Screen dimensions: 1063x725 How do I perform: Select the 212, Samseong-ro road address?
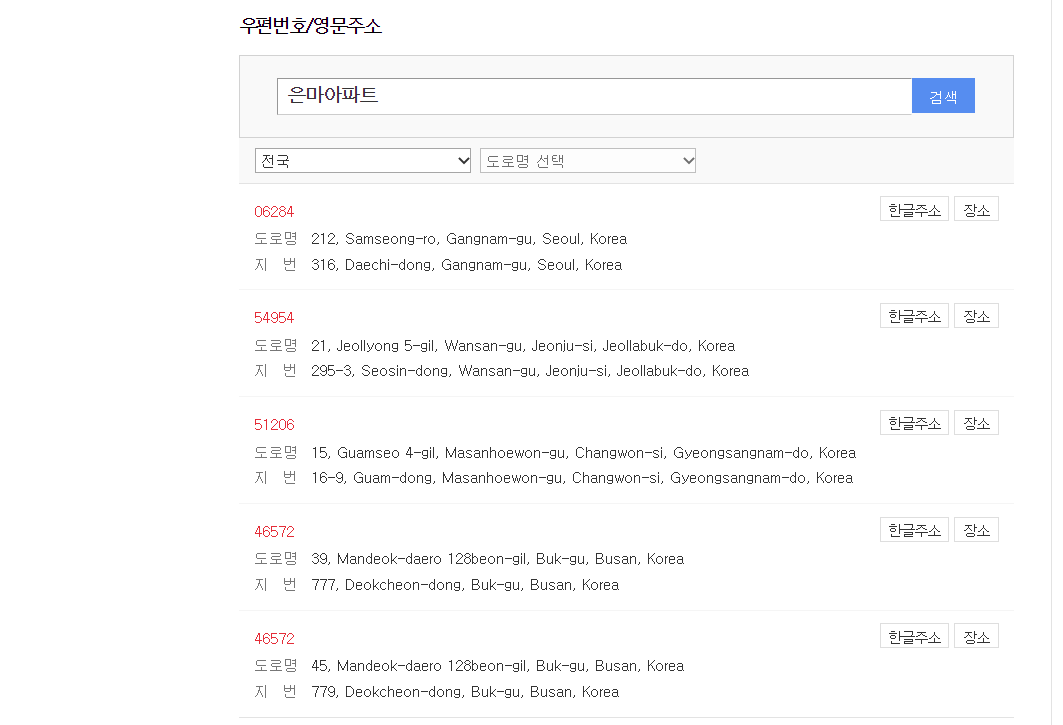tap(469, 239)
